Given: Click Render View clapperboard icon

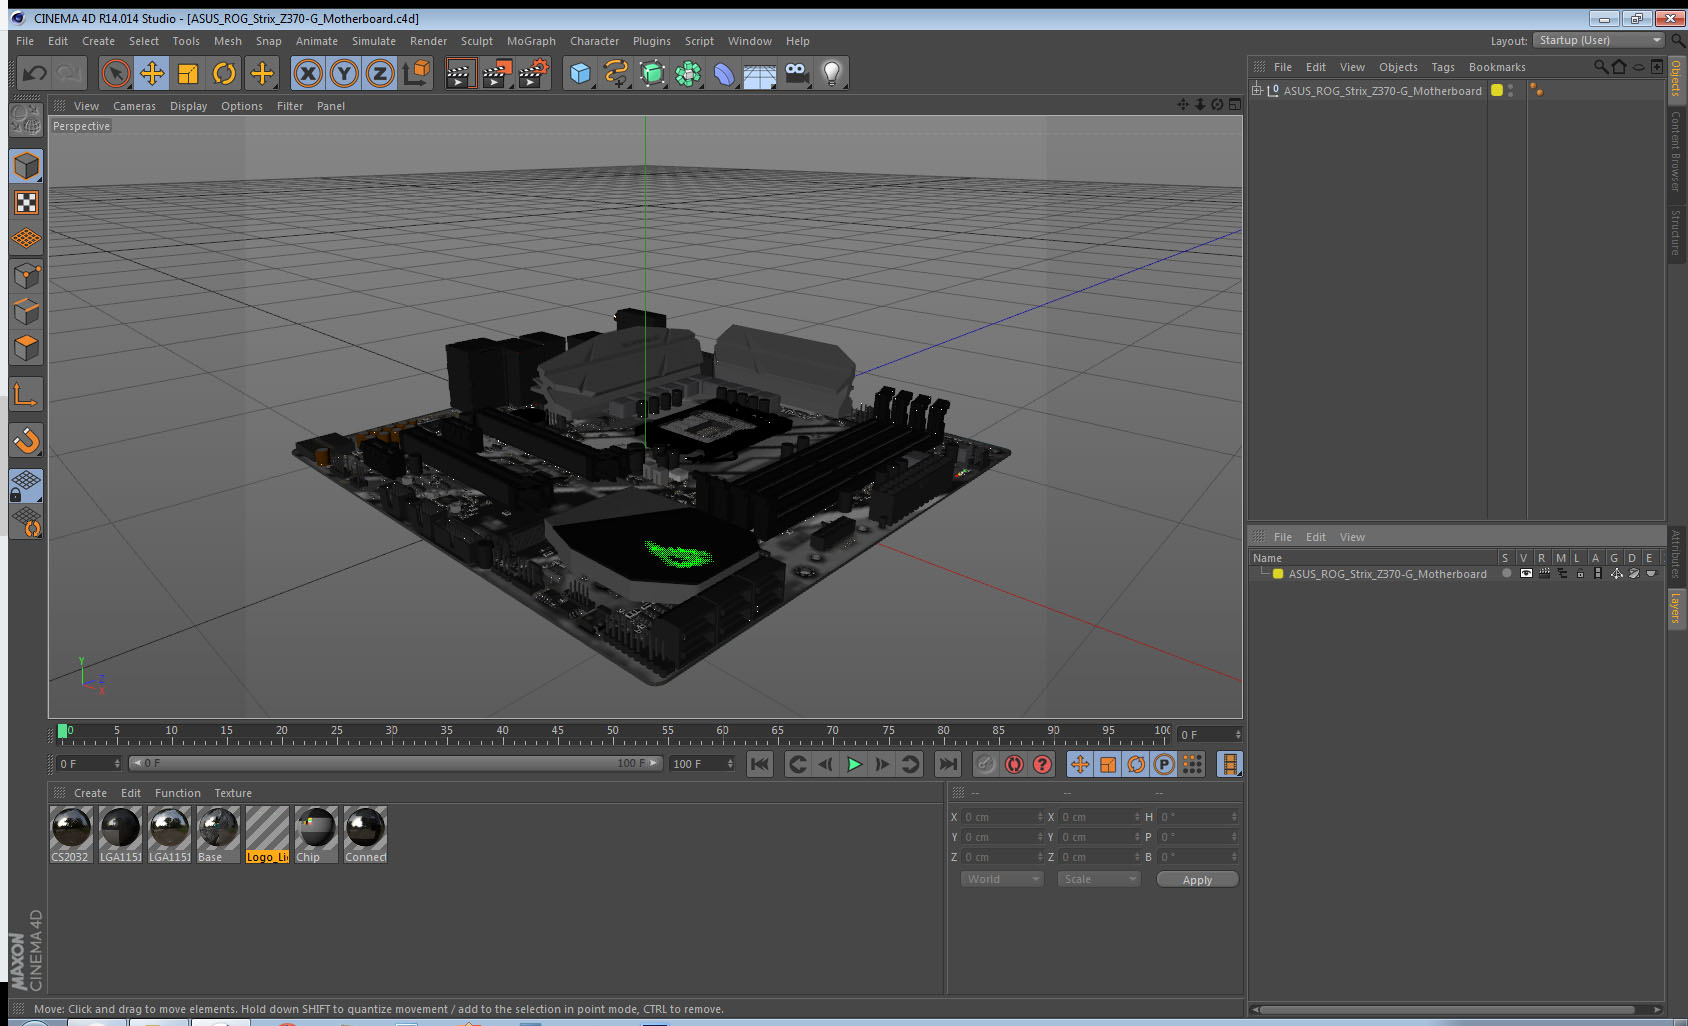Looking at the screenshot, I should coord(460,73).
